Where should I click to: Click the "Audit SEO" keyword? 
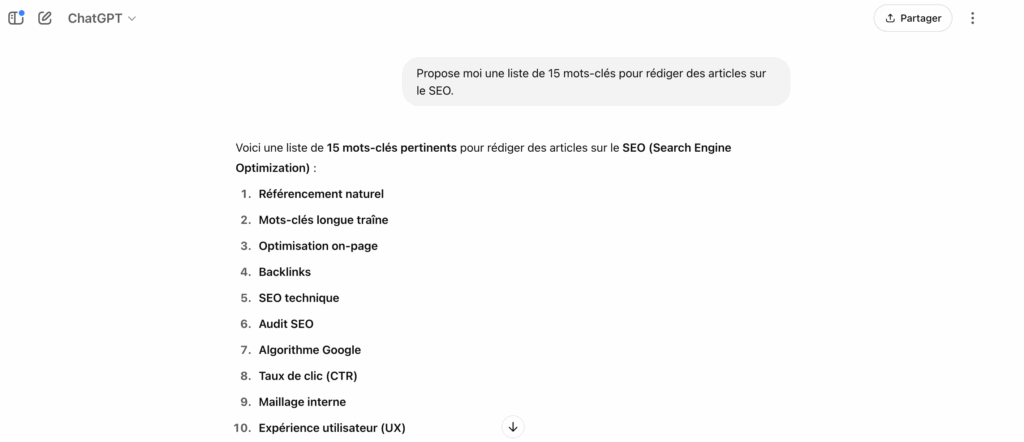tap(286, 324)
